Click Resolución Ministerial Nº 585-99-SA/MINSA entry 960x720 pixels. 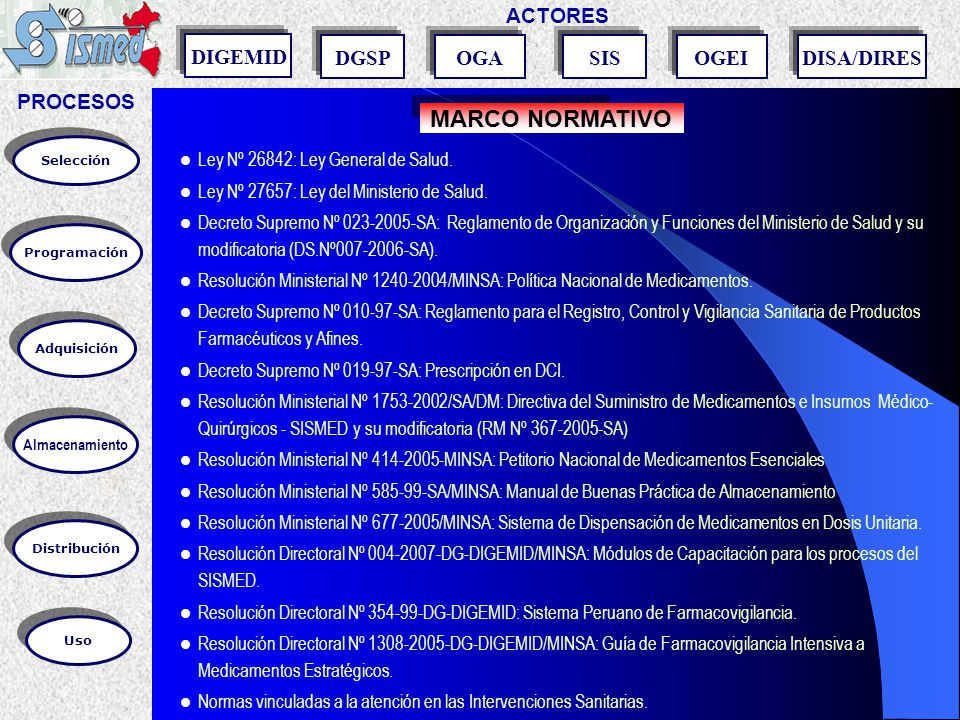tap(516, 492)
